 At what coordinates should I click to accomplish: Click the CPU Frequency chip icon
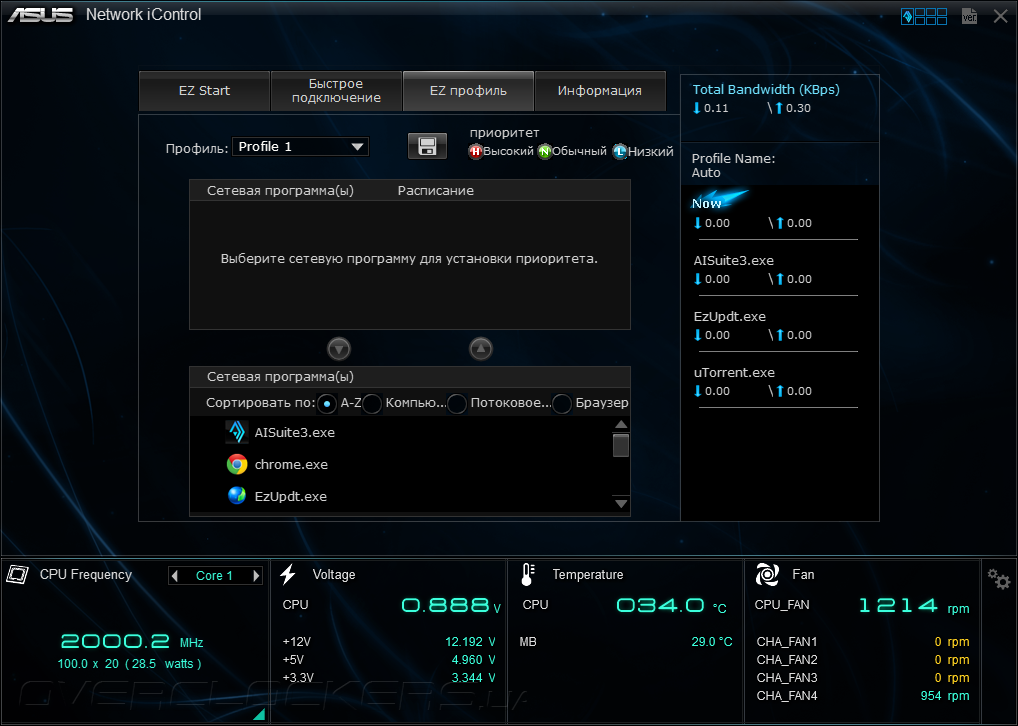click(x=18, y=574)
